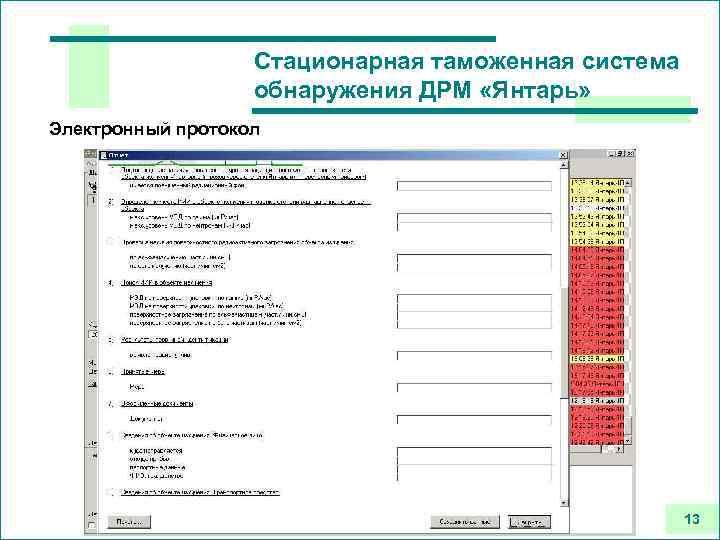720x540 pixels.
Task: Click the first input field of section 4
Action: 474,298
